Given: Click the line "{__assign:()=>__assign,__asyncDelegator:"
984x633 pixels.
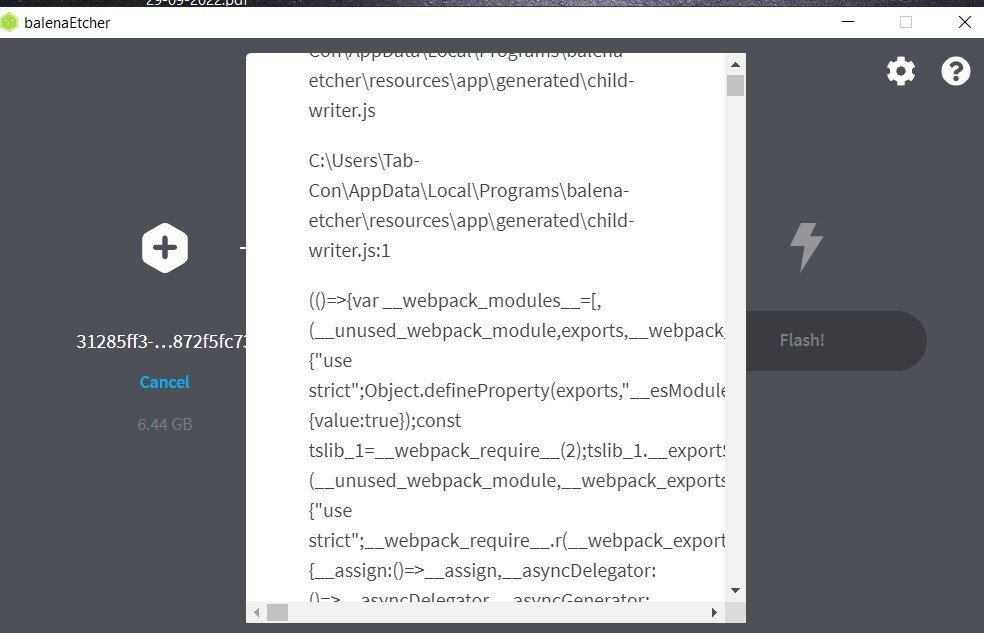Looking at the screenshot, I should click(482, 571).
